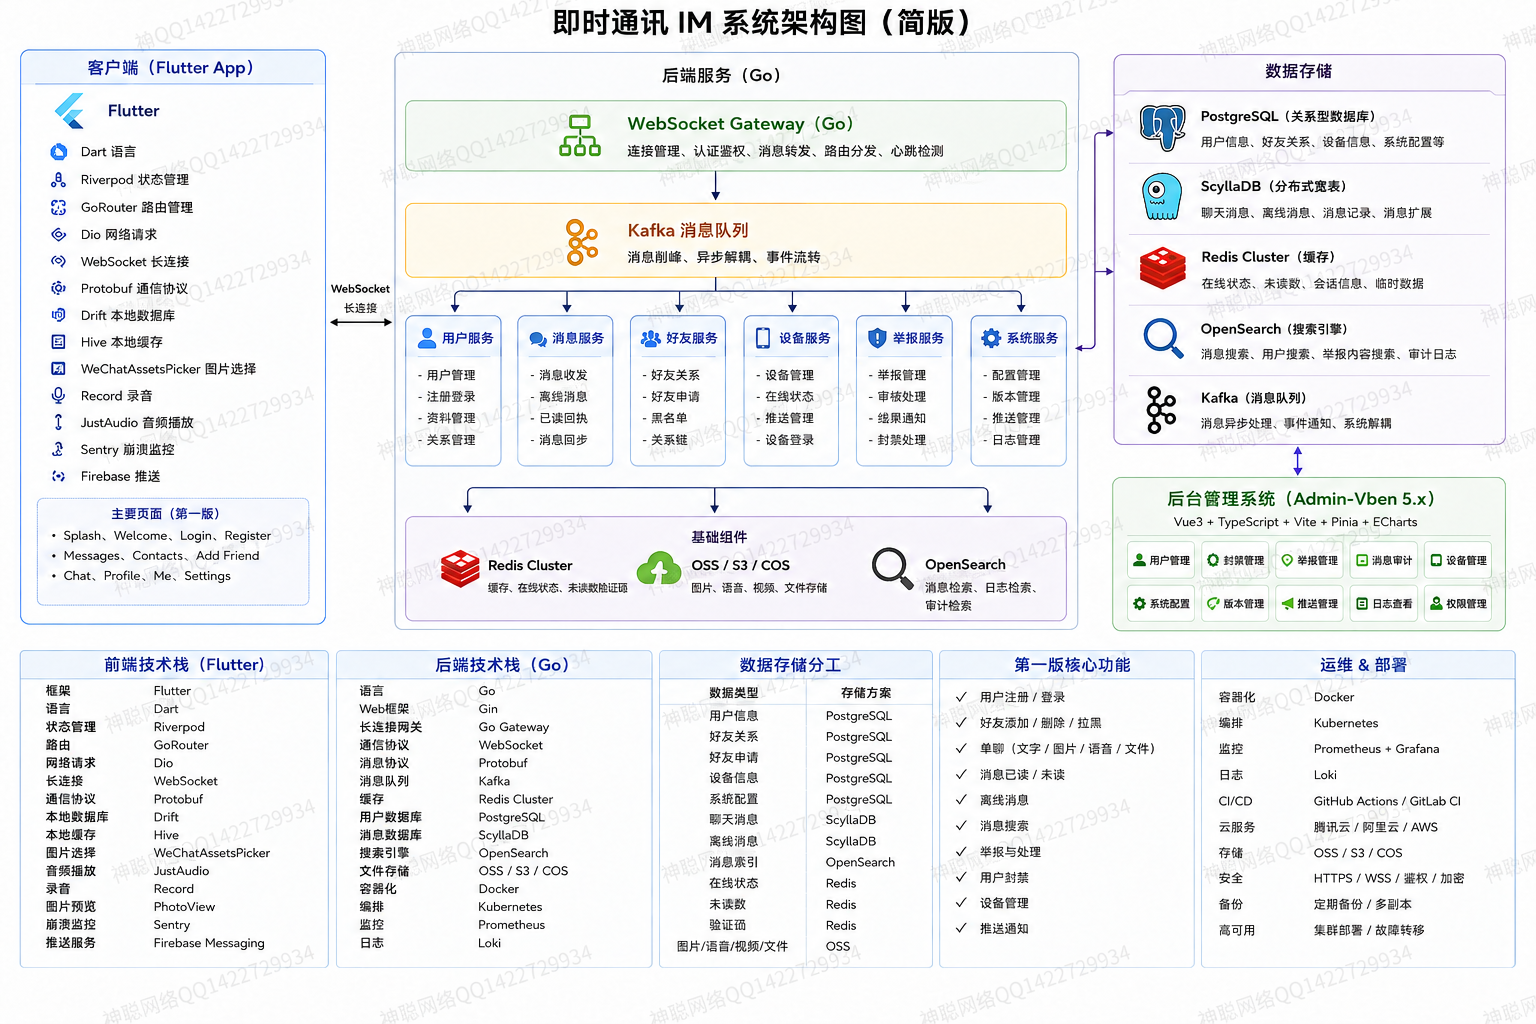Click the Sentry 崩溃监控 icon
This screenshot has height=1024, width=1536.
click(x=58, y=449)
